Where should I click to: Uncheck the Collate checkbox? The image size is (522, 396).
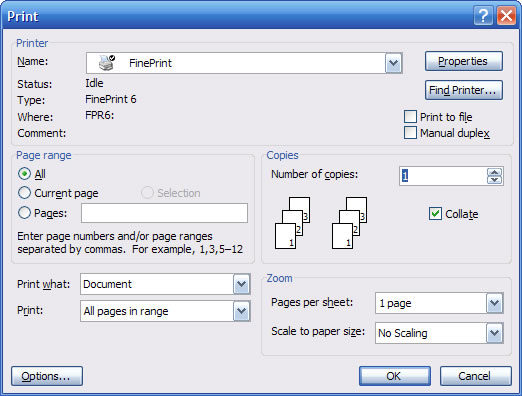[x=435, y=214]
